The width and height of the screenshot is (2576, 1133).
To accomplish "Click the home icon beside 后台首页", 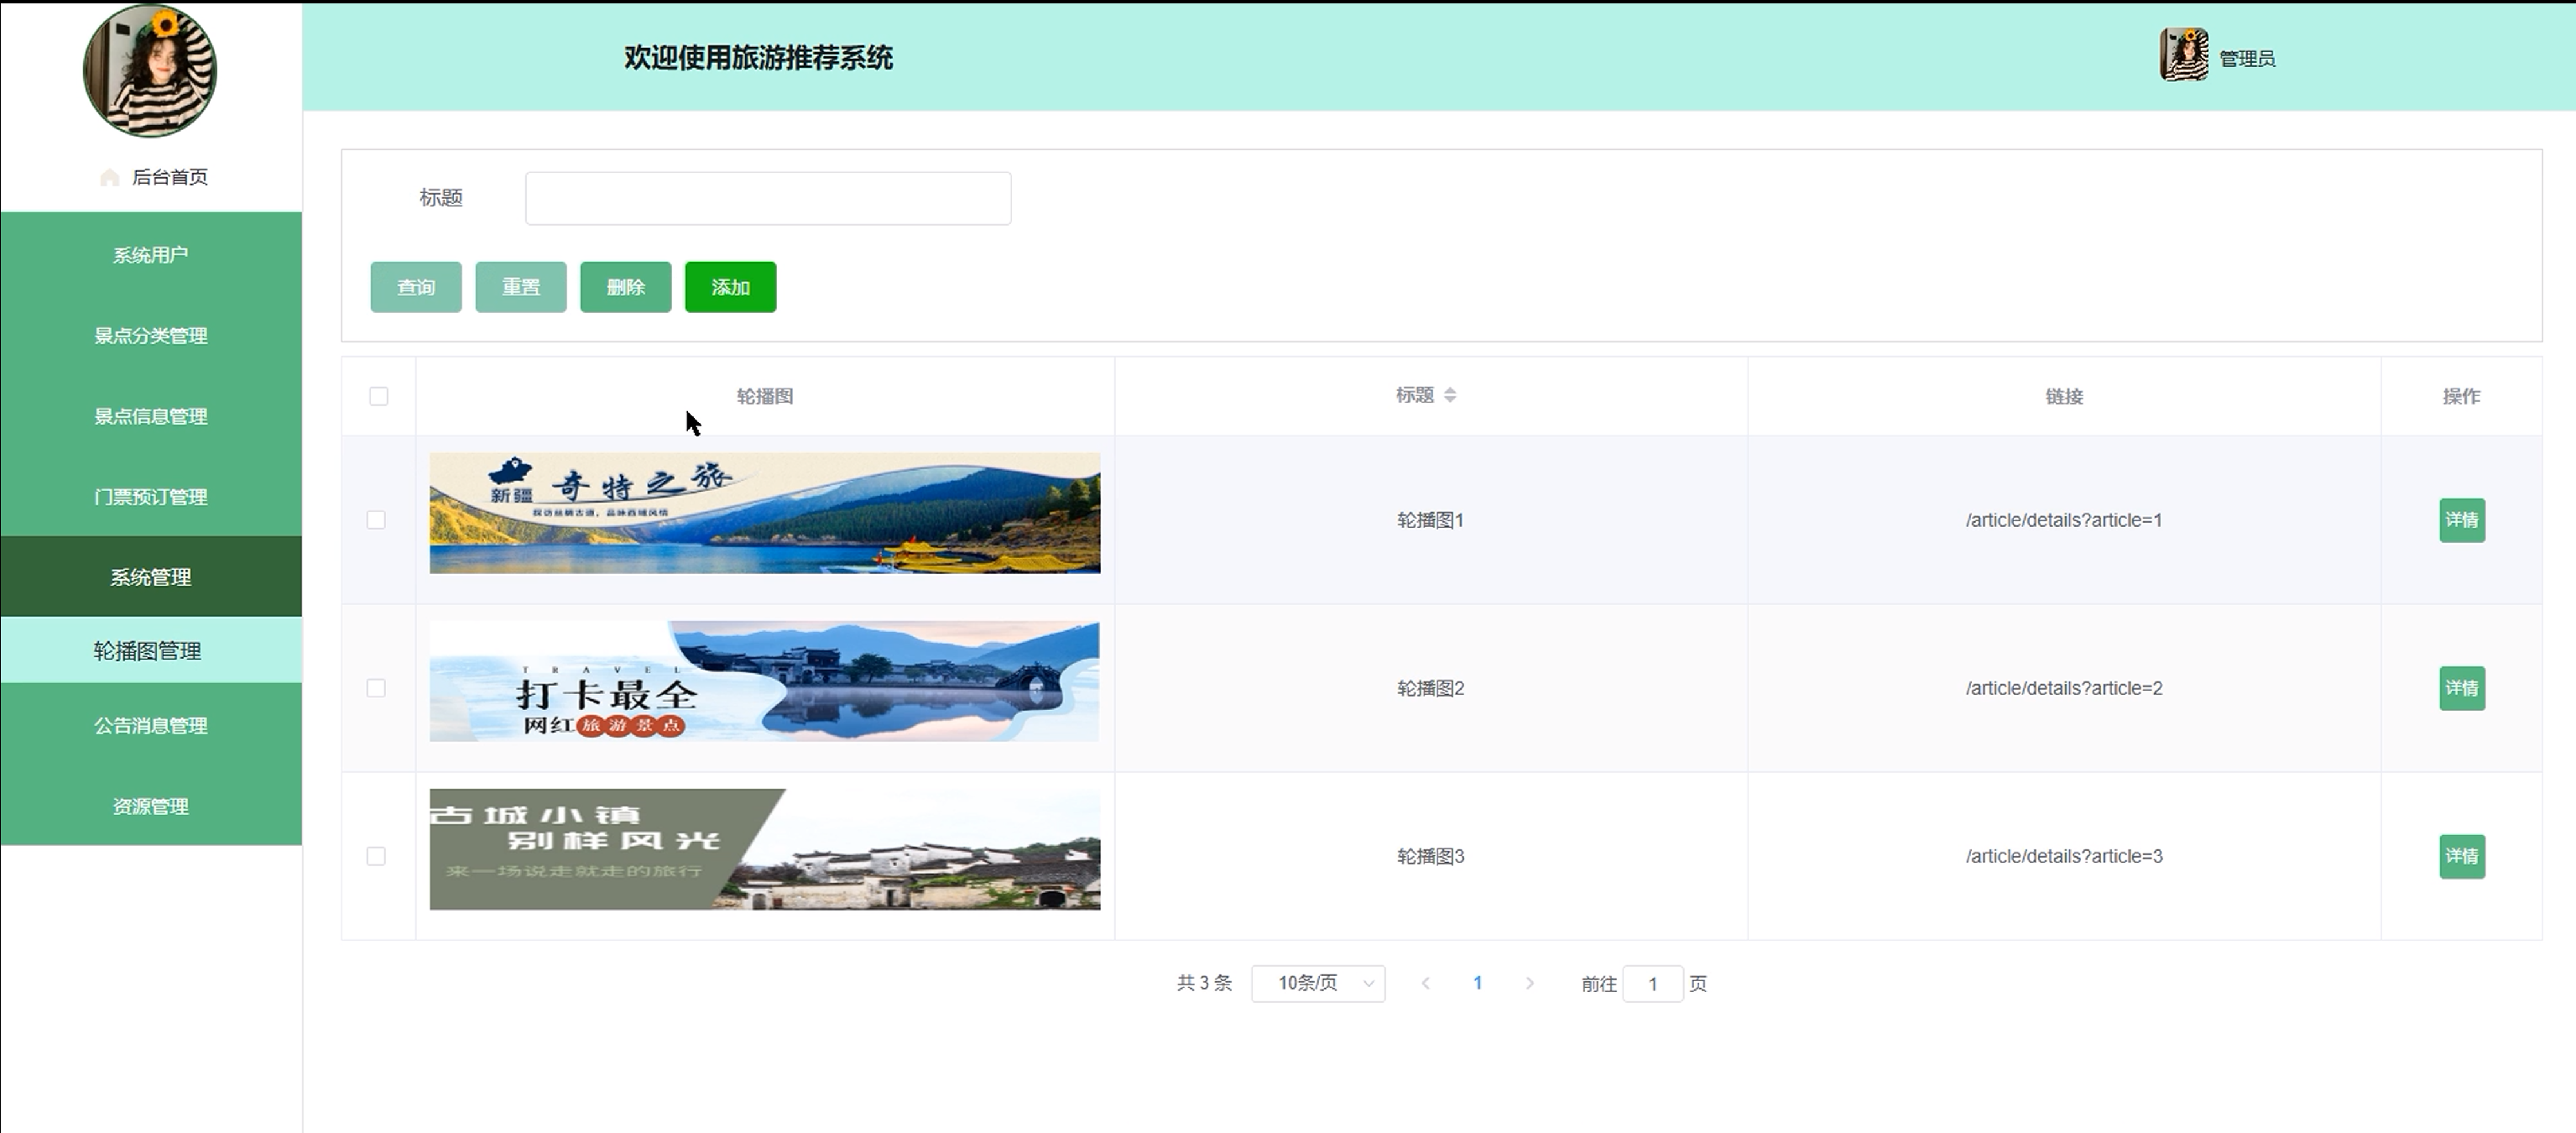I will point(110,178).
